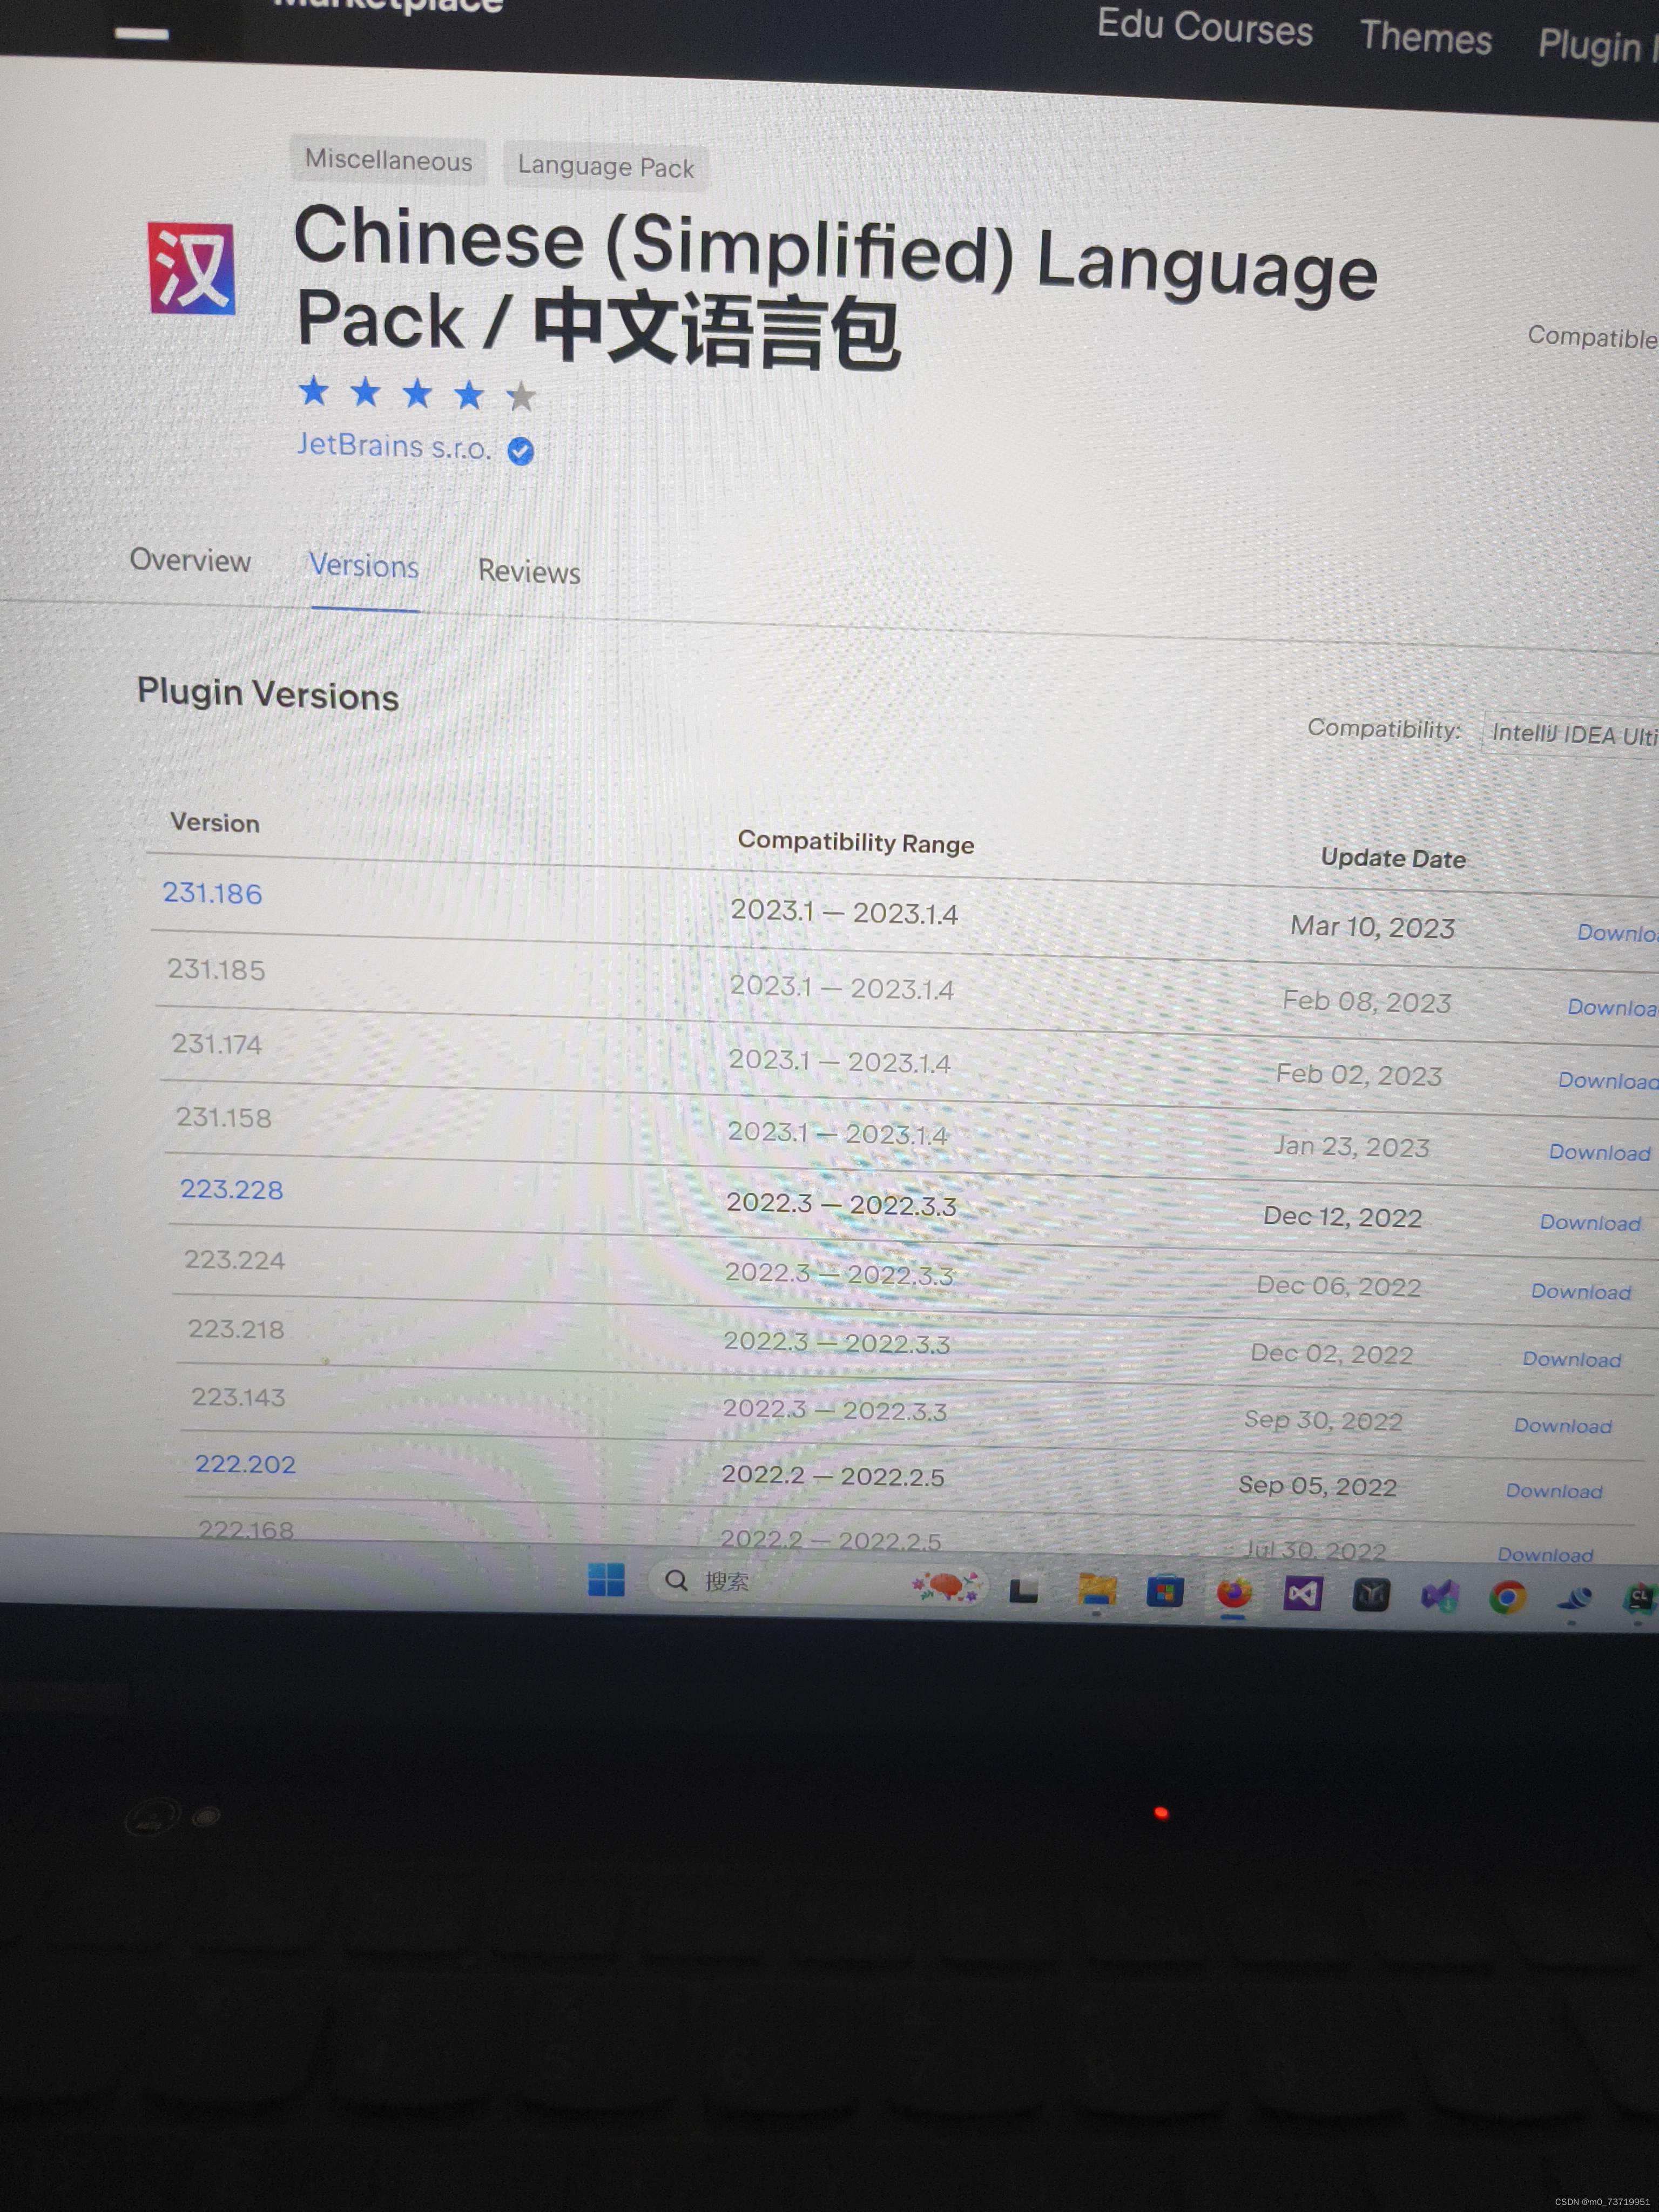Screen dimensions: 1659x2212
Task: Open version 231.186 details link
Action: (x=212, y=893)
